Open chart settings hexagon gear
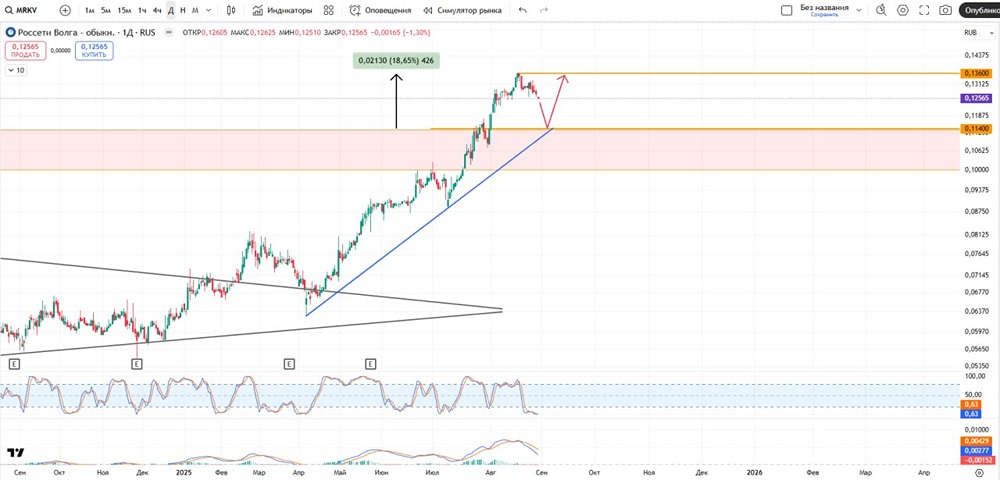The image size is (1000, 480). (902, 10)
